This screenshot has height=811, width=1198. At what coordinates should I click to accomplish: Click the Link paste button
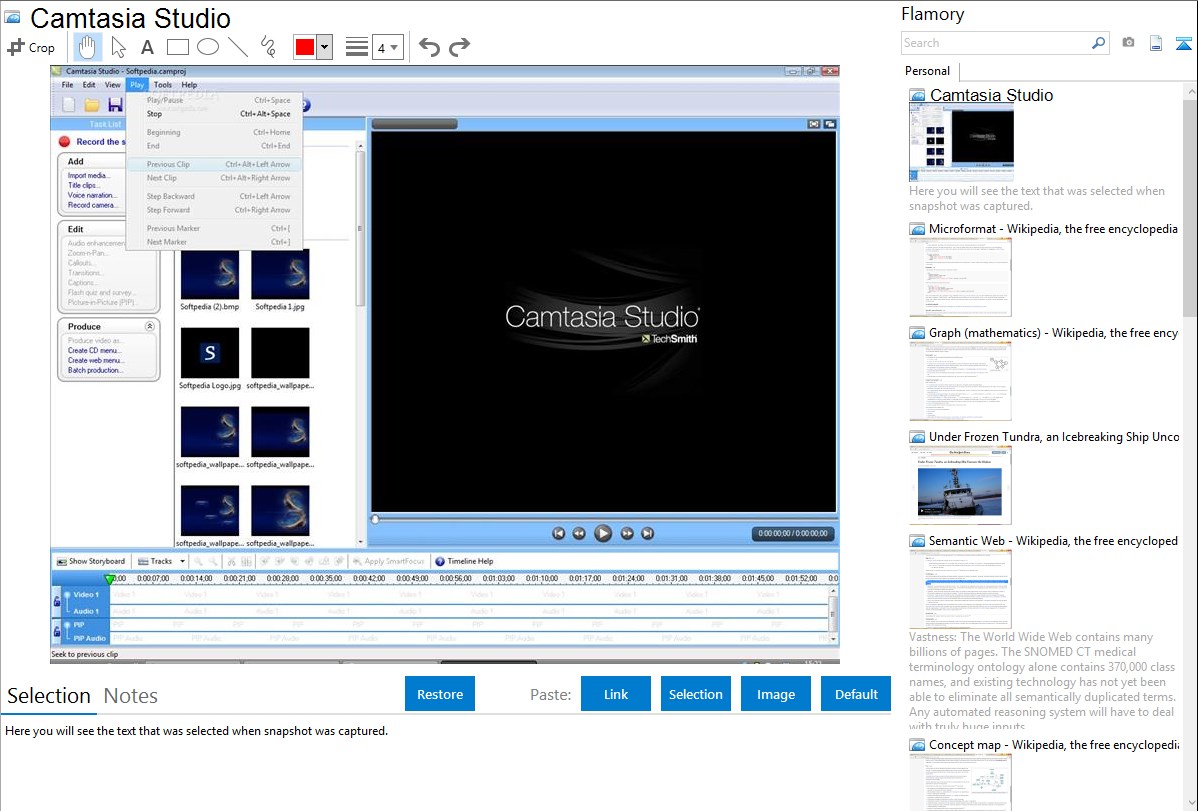click(616, 694)
